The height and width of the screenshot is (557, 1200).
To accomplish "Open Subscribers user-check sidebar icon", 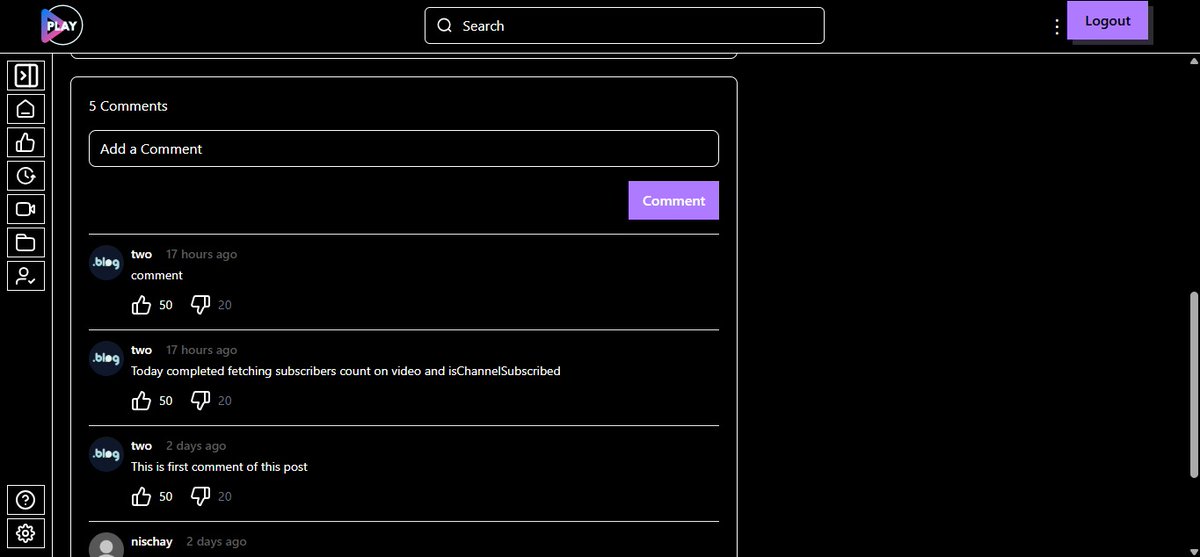I will pyautogui.click(x=26, y=276).
